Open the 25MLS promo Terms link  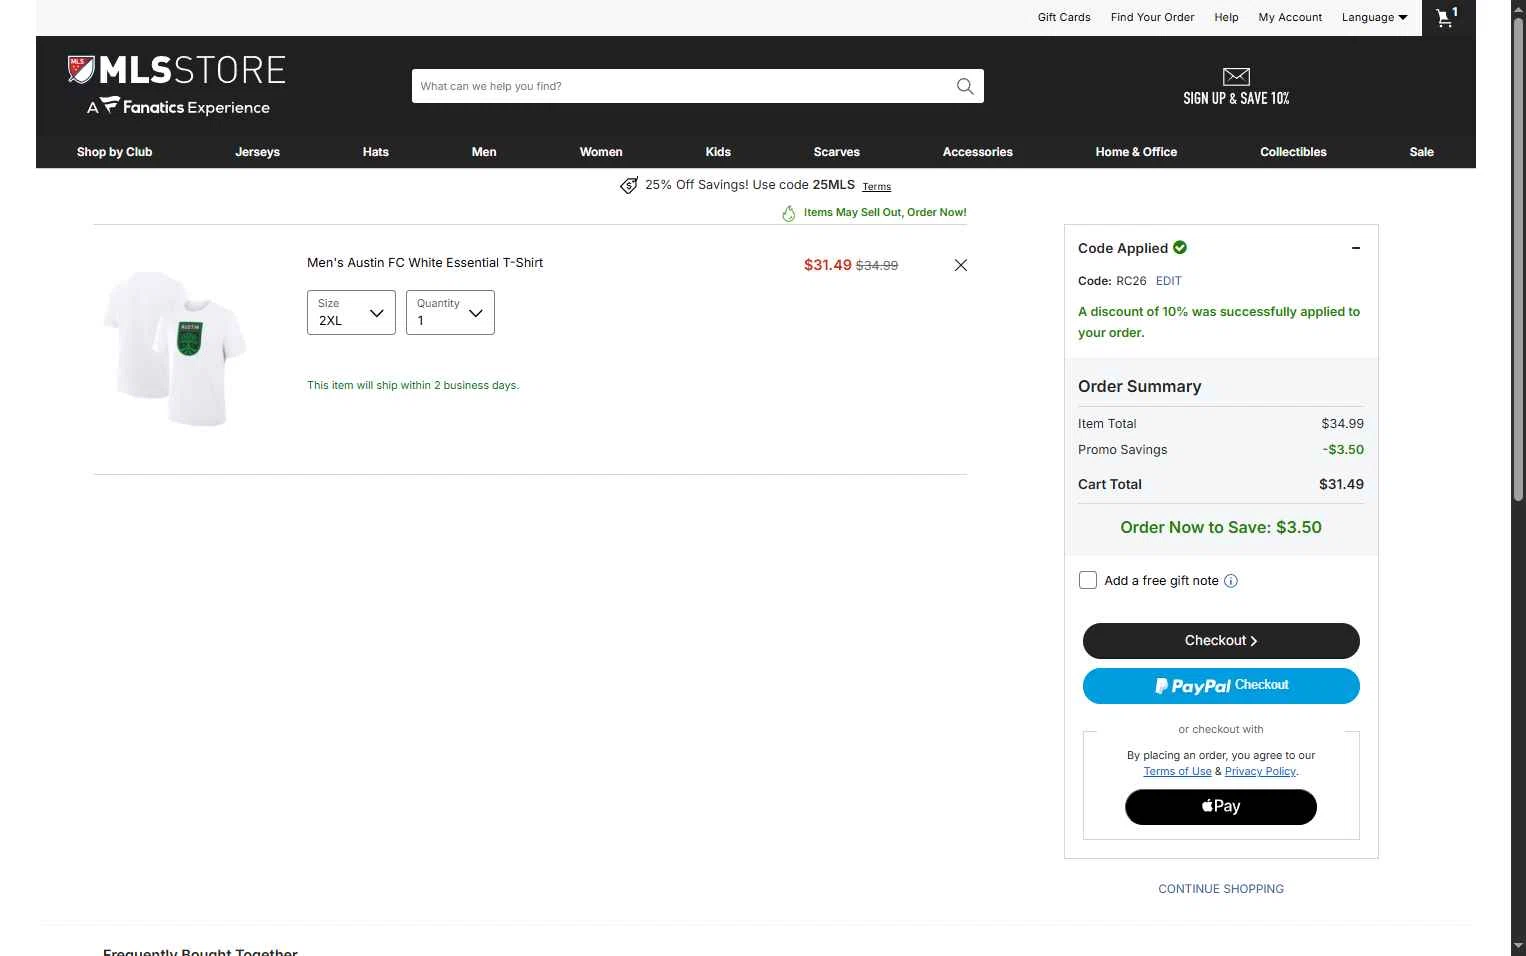pos(876,187)
